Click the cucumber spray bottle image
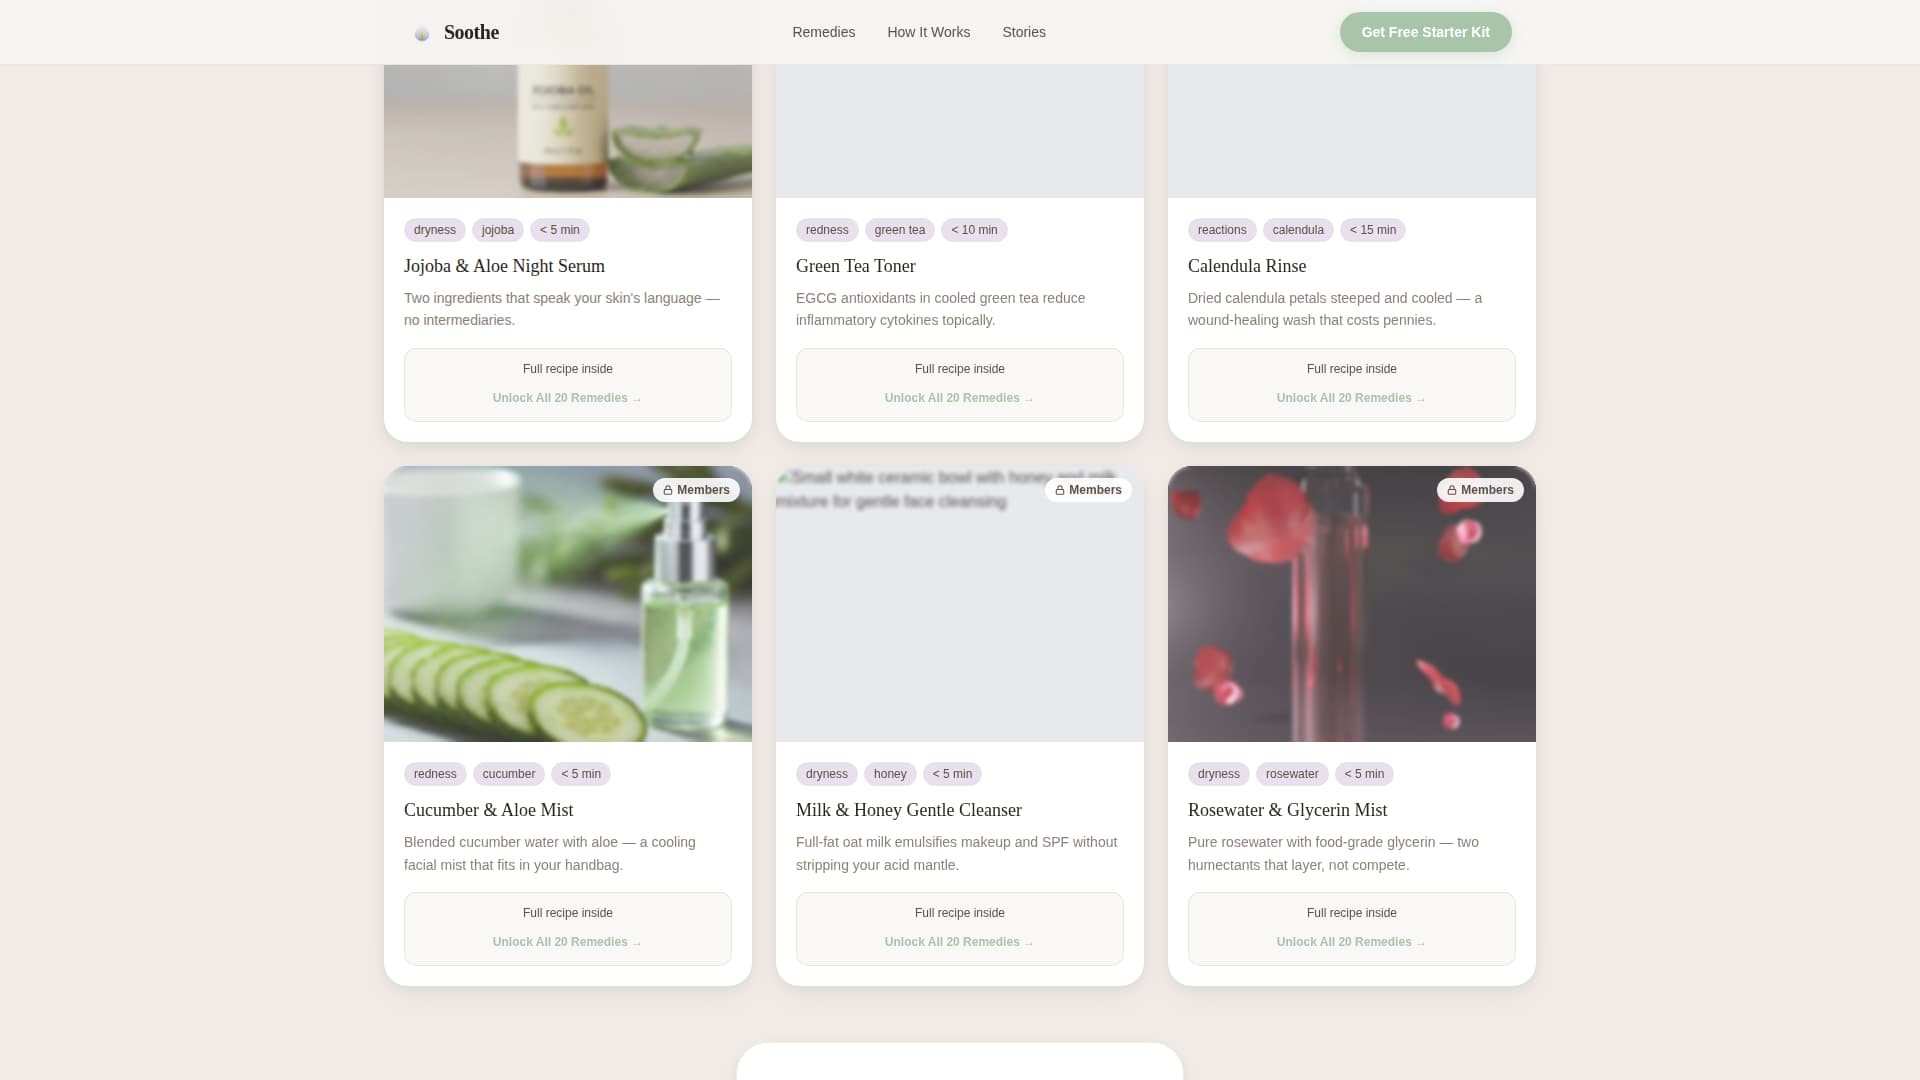 point(568,604)
